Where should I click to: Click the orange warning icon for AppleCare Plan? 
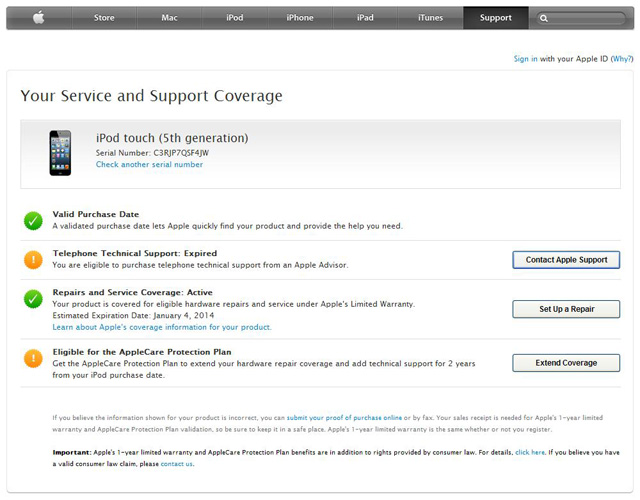click(33, 358)
